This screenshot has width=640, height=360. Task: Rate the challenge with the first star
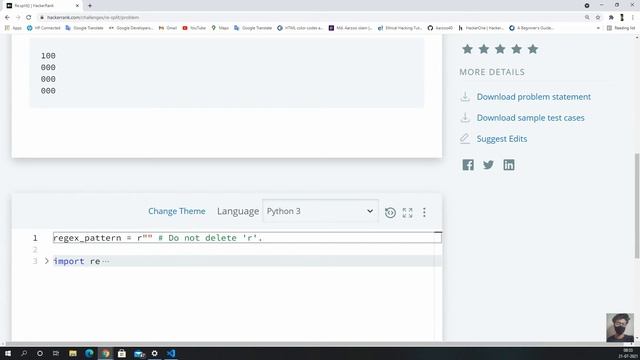click(467, 49)
